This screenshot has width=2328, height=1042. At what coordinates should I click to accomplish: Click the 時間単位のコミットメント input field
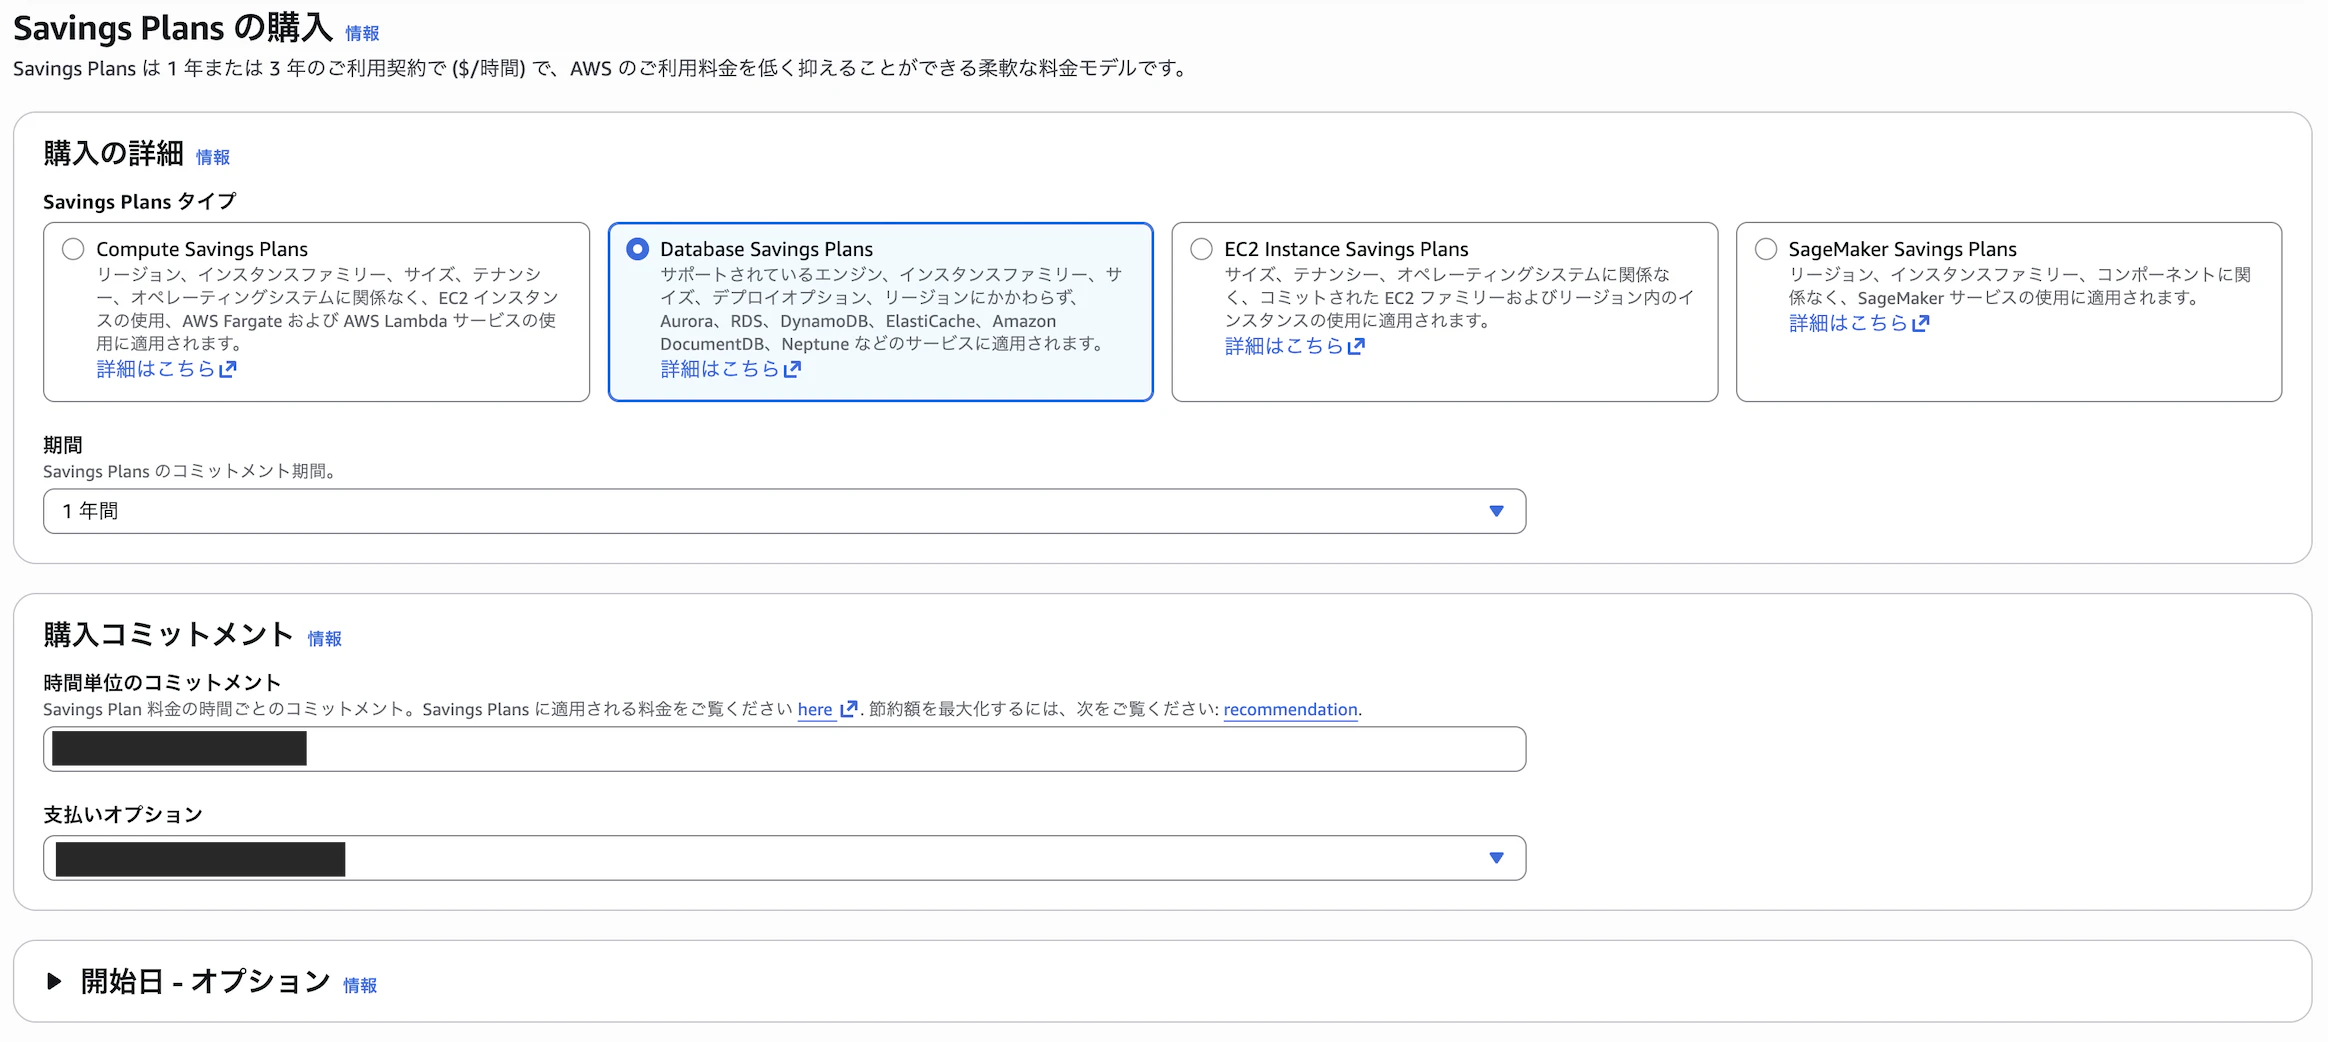point(784,749)
